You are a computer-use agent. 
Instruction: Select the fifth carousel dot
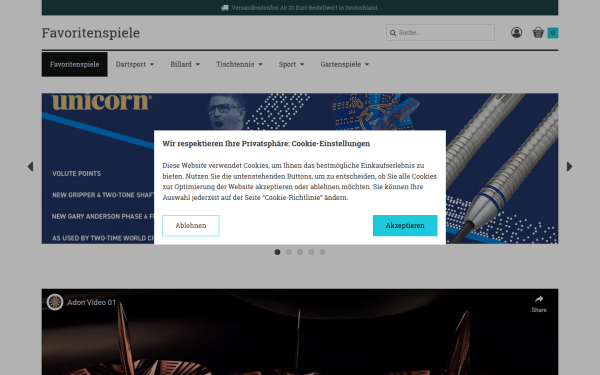(323, 252)
